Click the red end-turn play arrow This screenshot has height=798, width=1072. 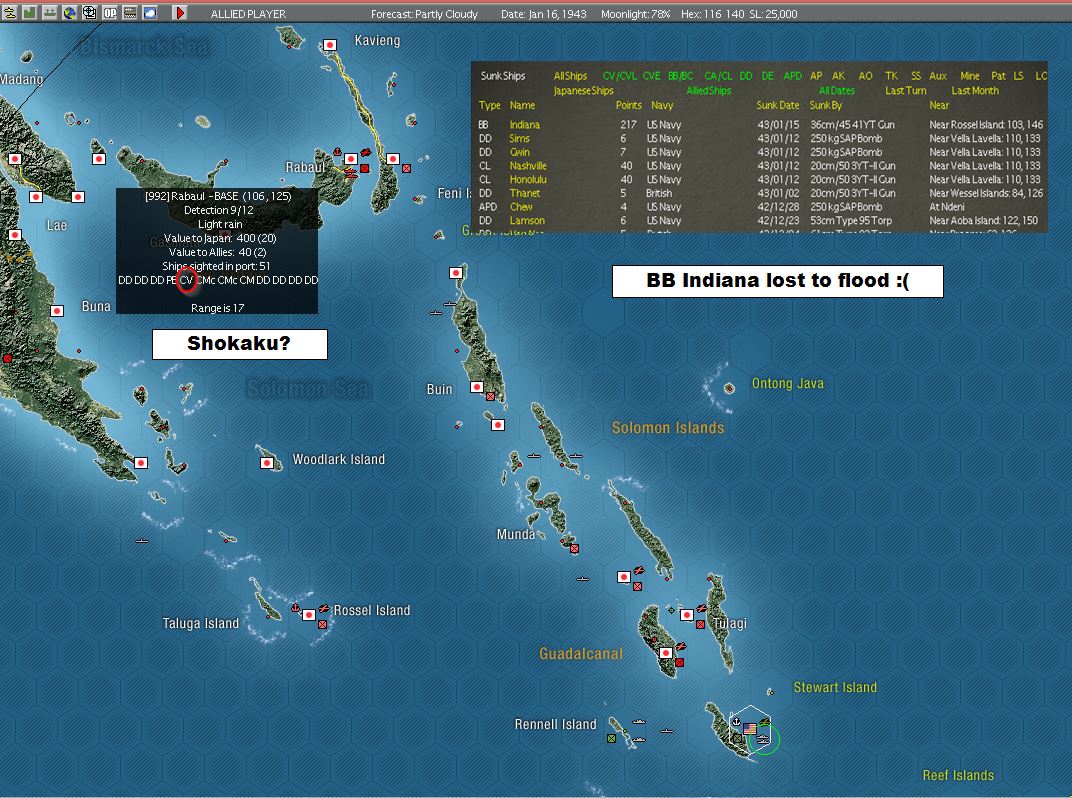(180, 12)
